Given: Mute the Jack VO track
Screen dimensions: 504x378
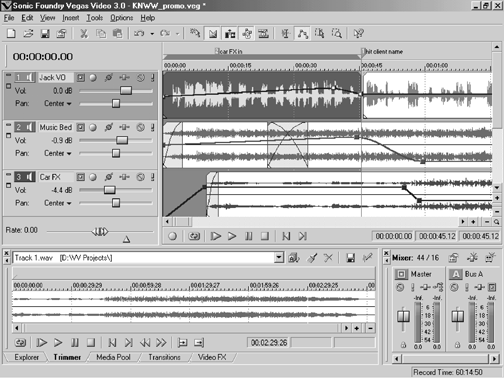Looking at the screenshot, I should (x=140, y=78).
